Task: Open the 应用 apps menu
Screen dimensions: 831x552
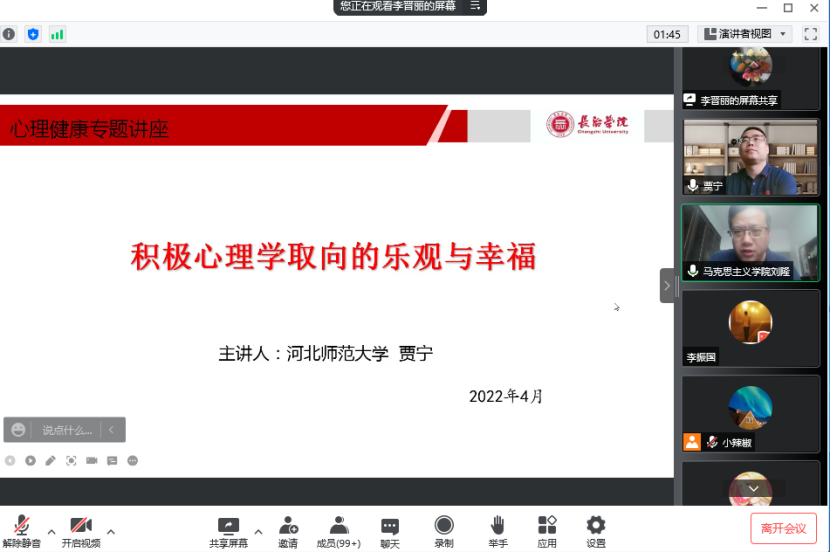Action: pos(547,531)
